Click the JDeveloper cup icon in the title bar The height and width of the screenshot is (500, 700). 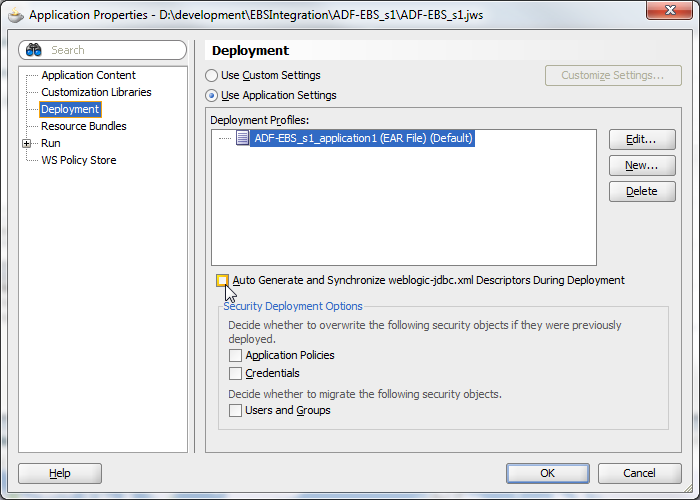[x=16, y=15]
